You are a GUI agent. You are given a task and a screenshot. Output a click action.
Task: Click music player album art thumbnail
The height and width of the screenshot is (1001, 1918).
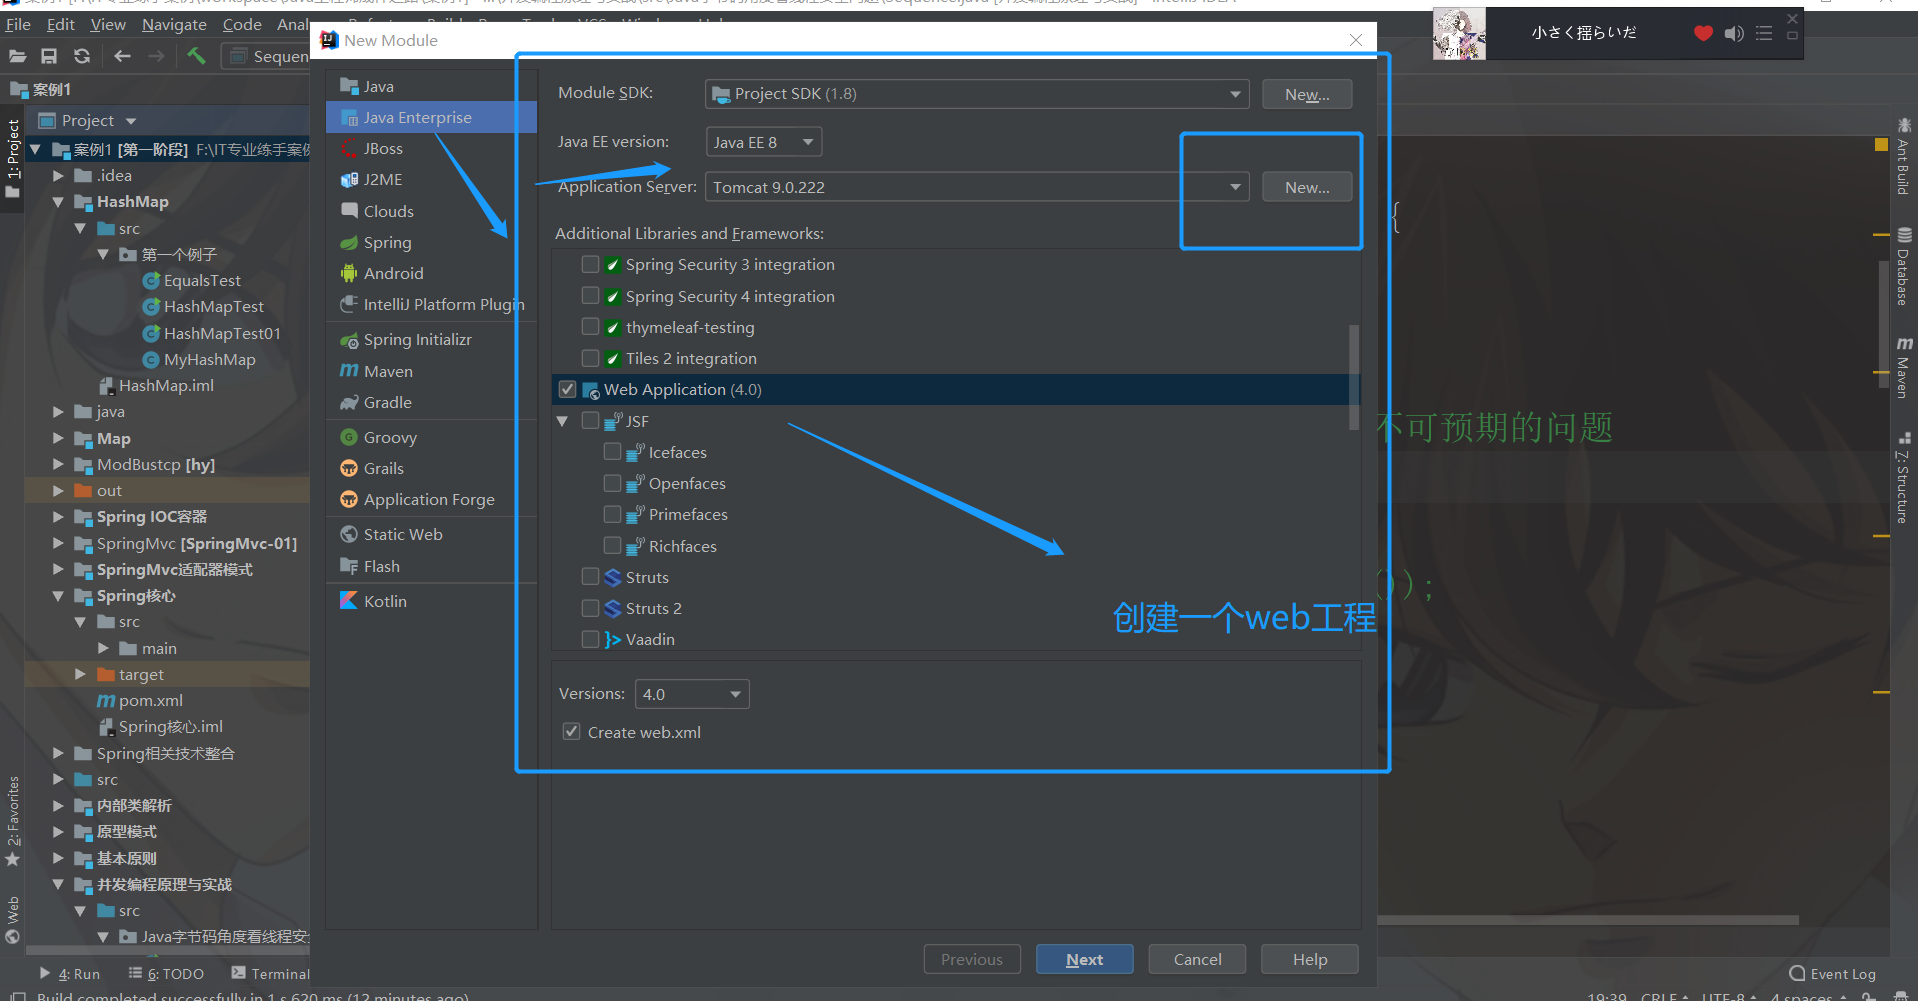pos(1459,33)
